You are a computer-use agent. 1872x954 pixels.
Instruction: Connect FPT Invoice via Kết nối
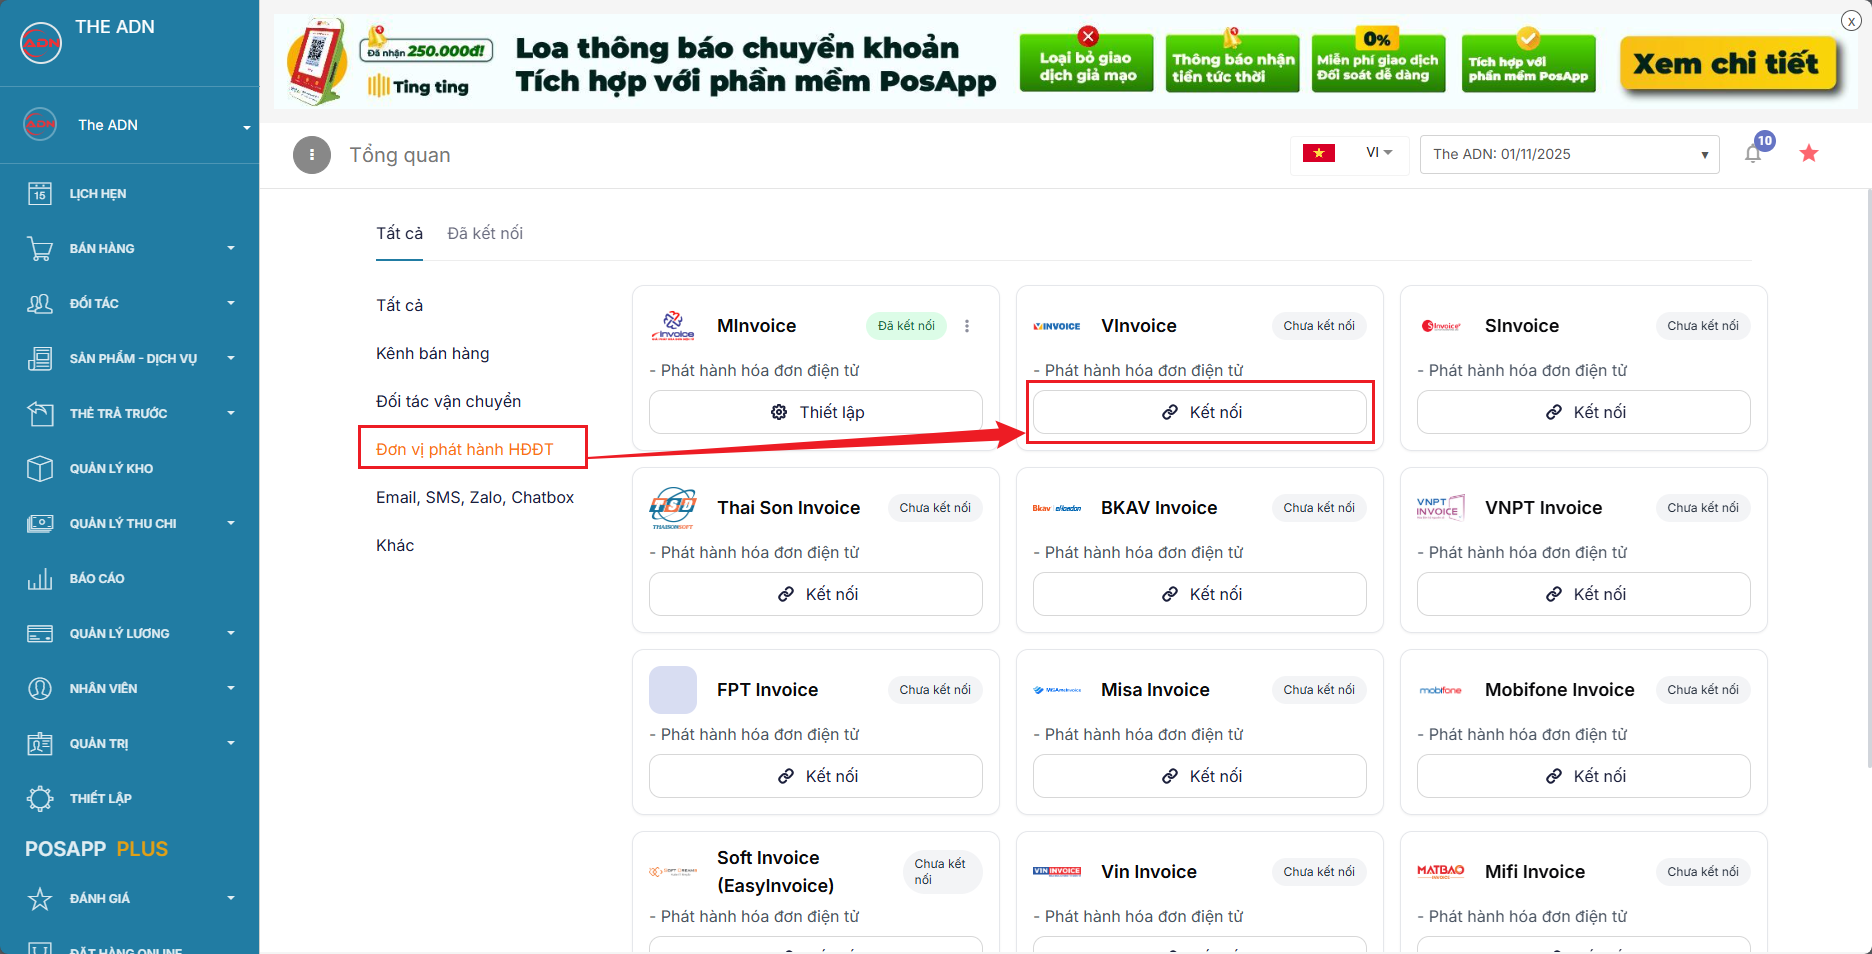(816, 776)
